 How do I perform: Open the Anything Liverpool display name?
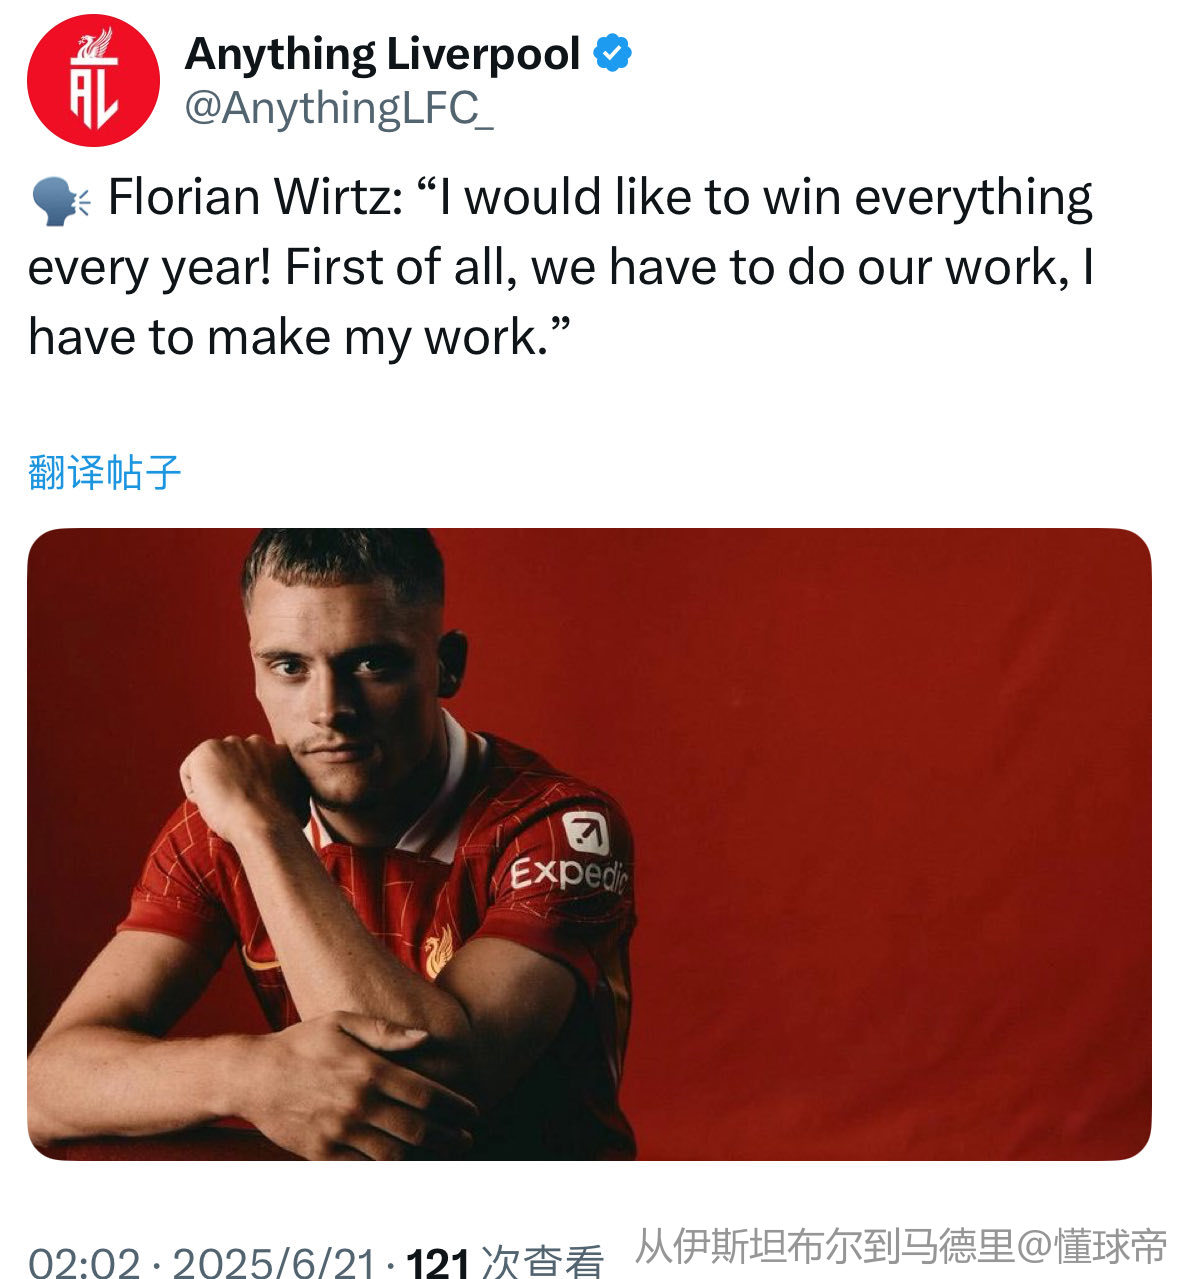(x=383, y=54)
